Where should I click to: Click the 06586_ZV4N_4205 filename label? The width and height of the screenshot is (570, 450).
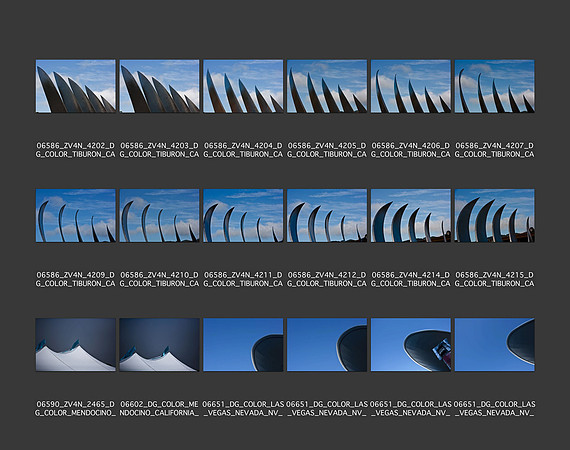[327, 150]
